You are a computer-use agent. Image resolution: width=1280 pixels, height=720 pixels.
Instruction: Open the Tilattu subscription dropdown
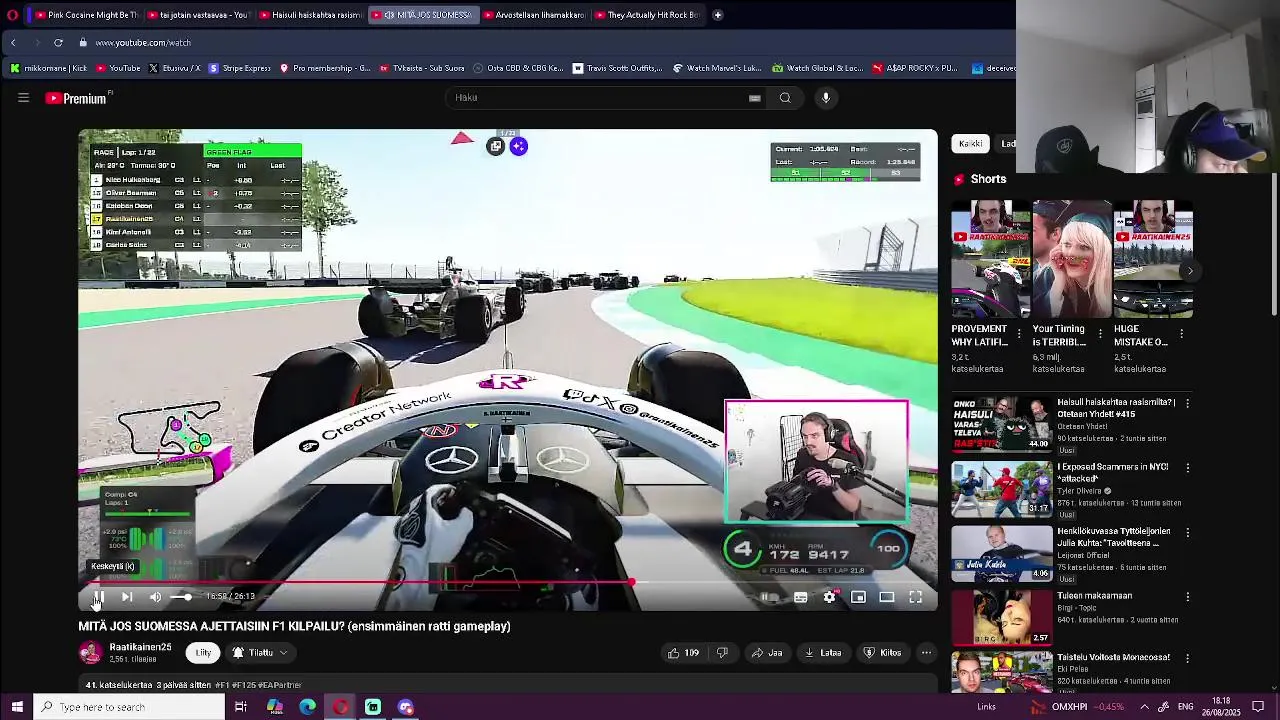[260, 653]
